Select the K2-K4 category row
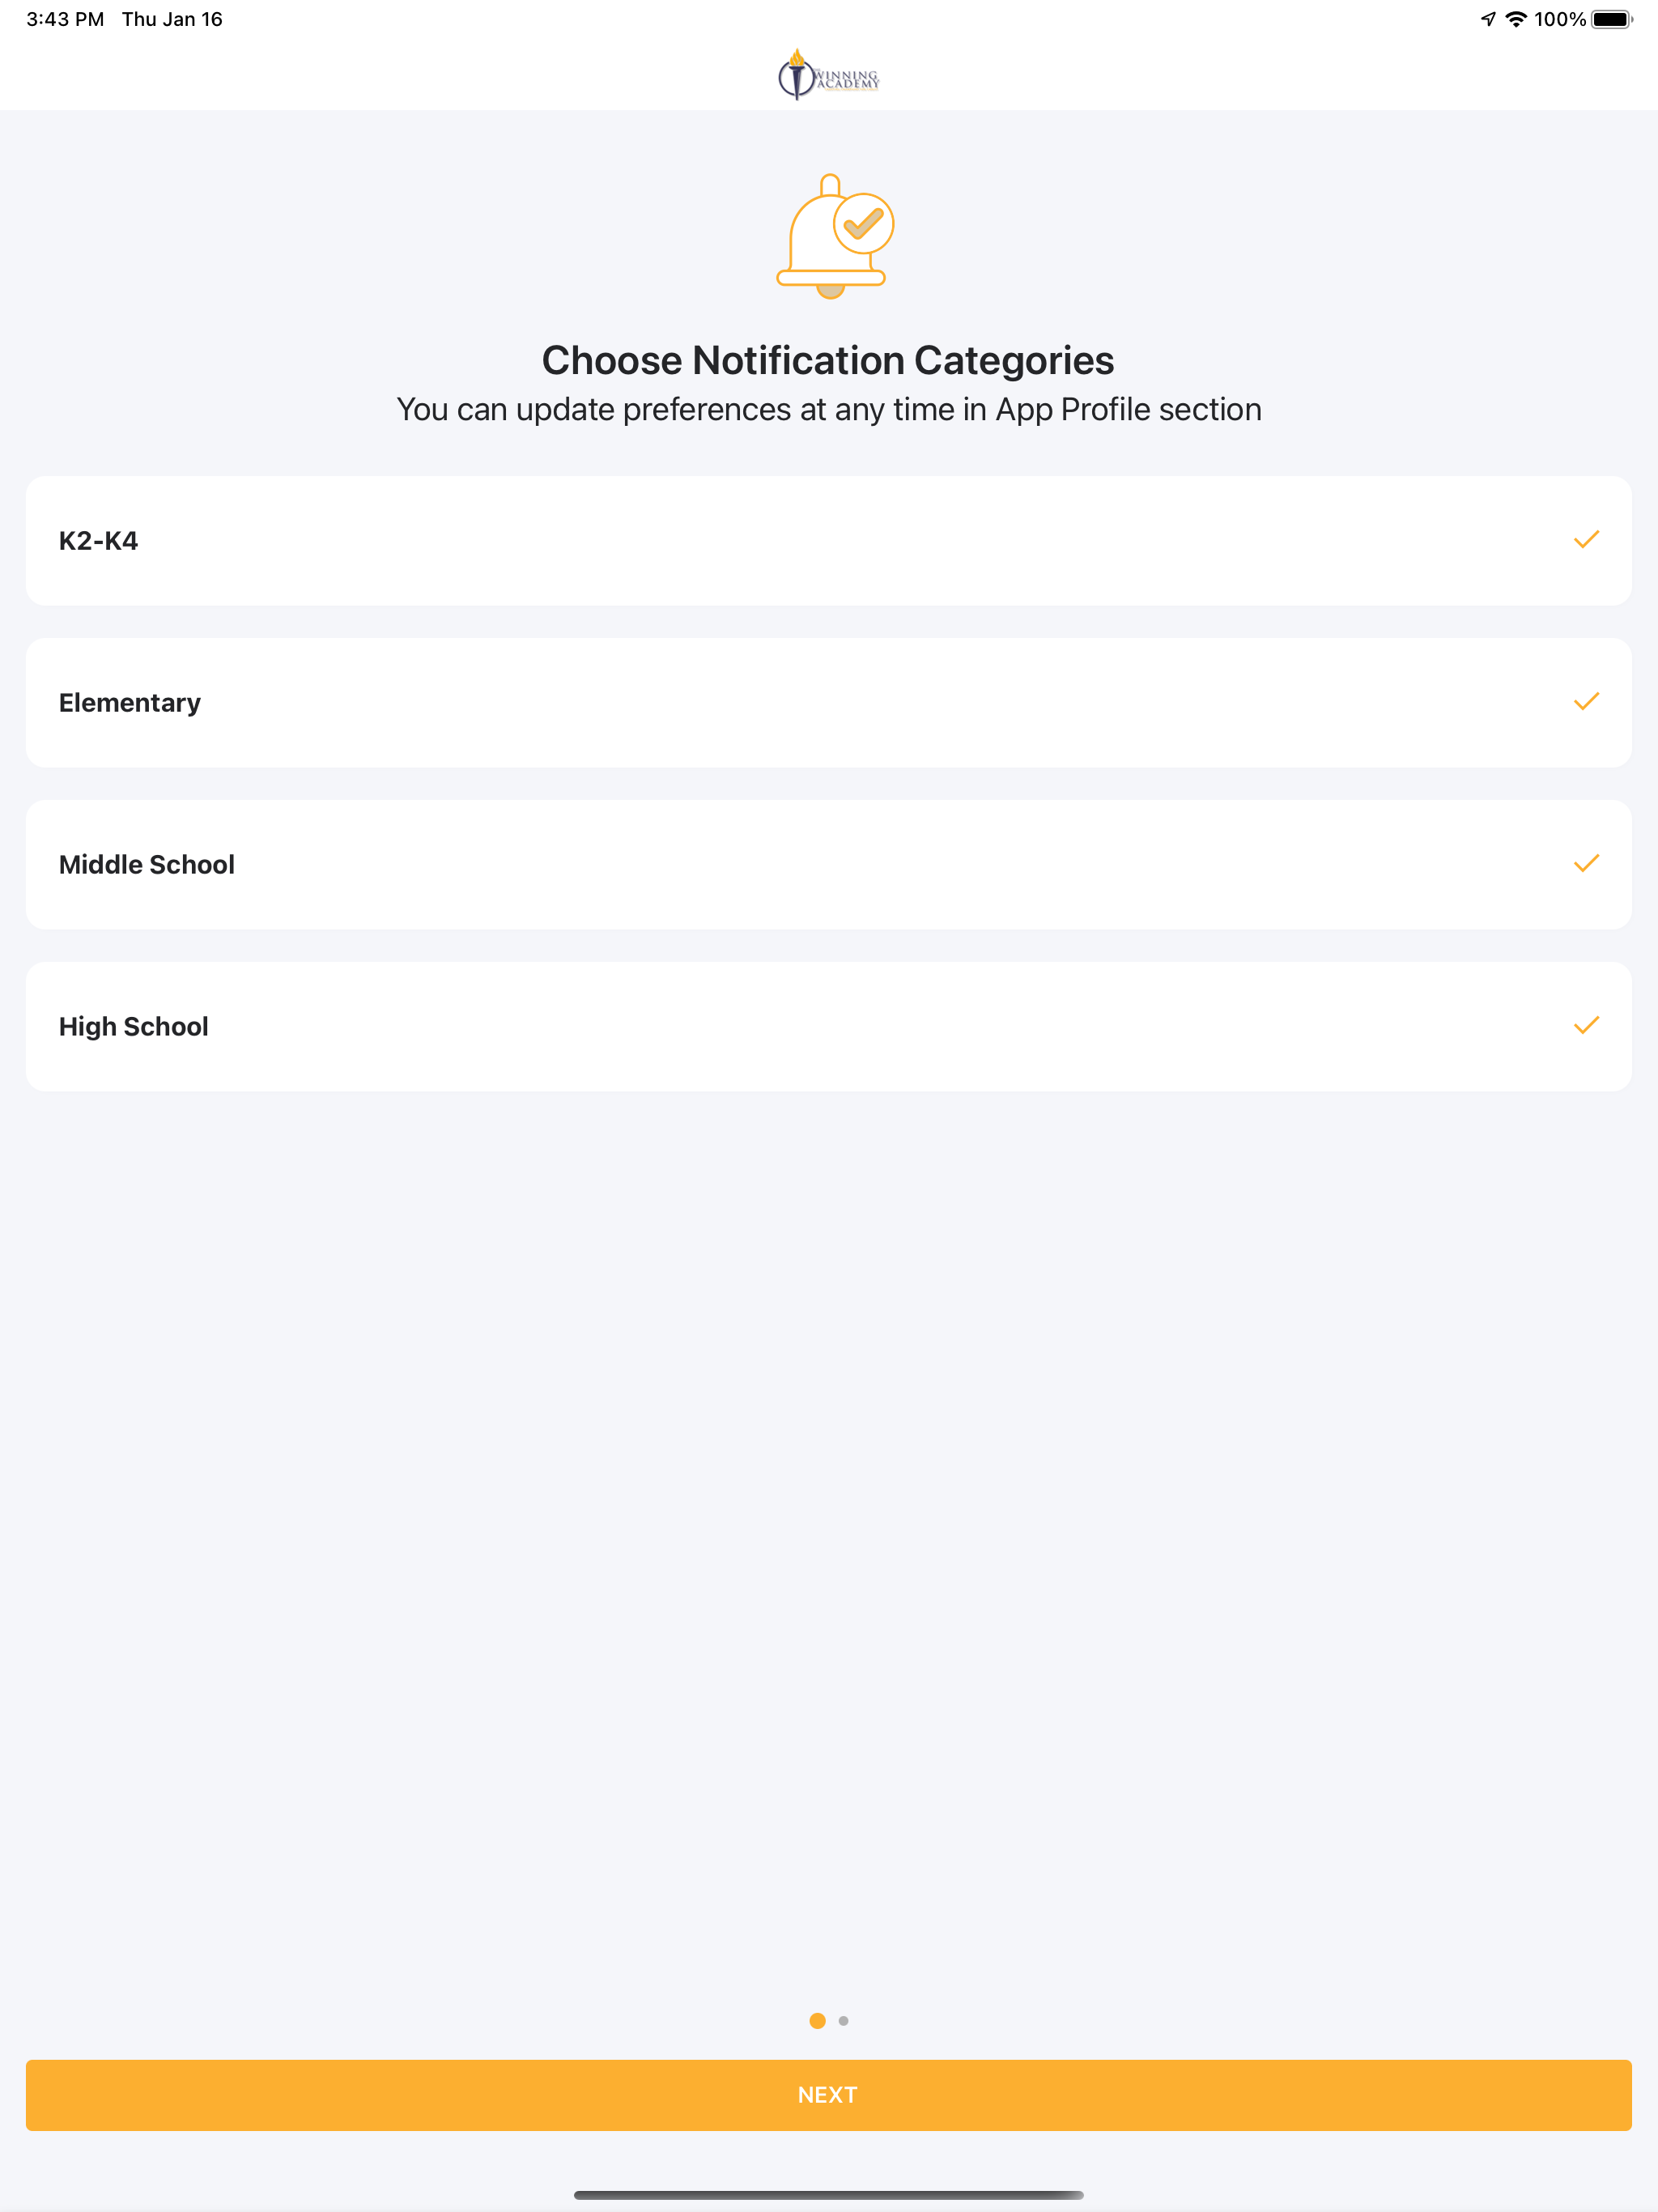This screenshot has height=2212, width=1658. coord(829,541)
